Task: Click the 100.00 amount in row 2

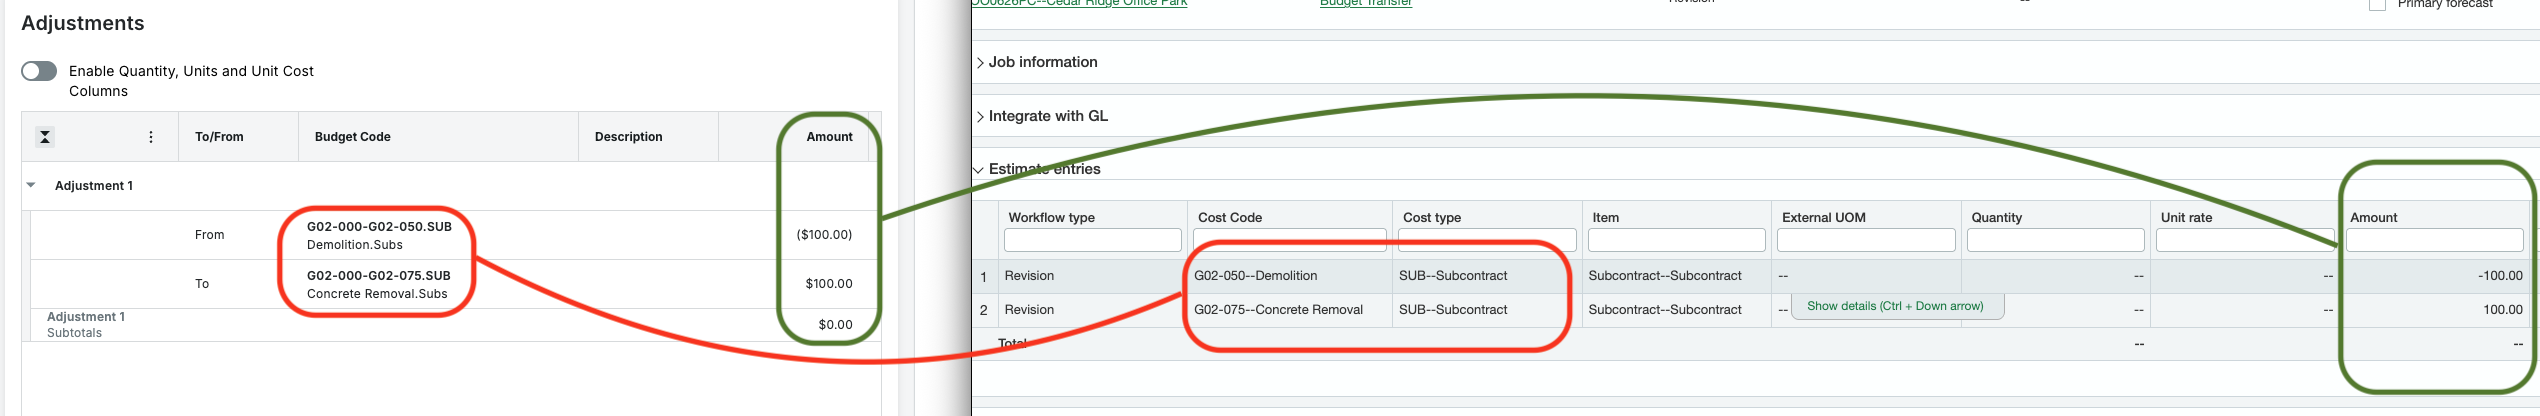Action: pyautogui.click(x=2503, y=310)
